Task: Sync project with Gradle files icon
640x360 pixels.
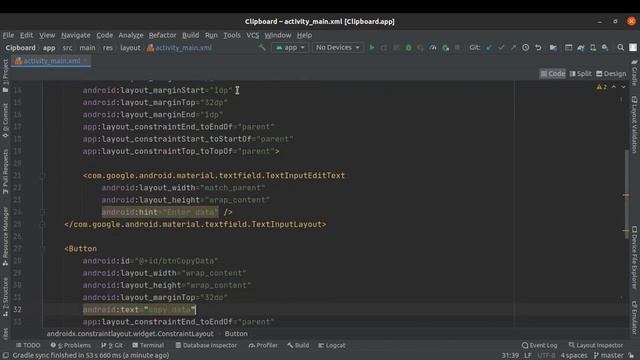Action: (581, 48)
